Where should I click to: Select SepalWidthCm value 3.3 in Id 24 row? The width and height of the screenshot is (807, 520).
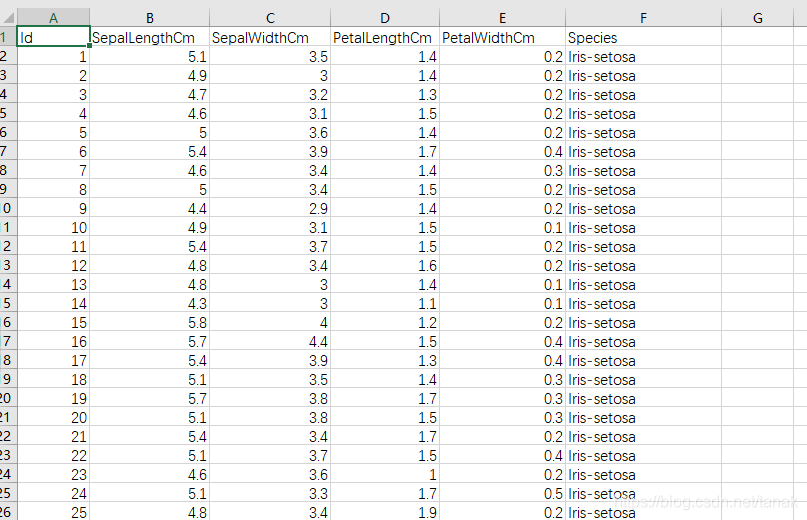click(x=270, y=493)
